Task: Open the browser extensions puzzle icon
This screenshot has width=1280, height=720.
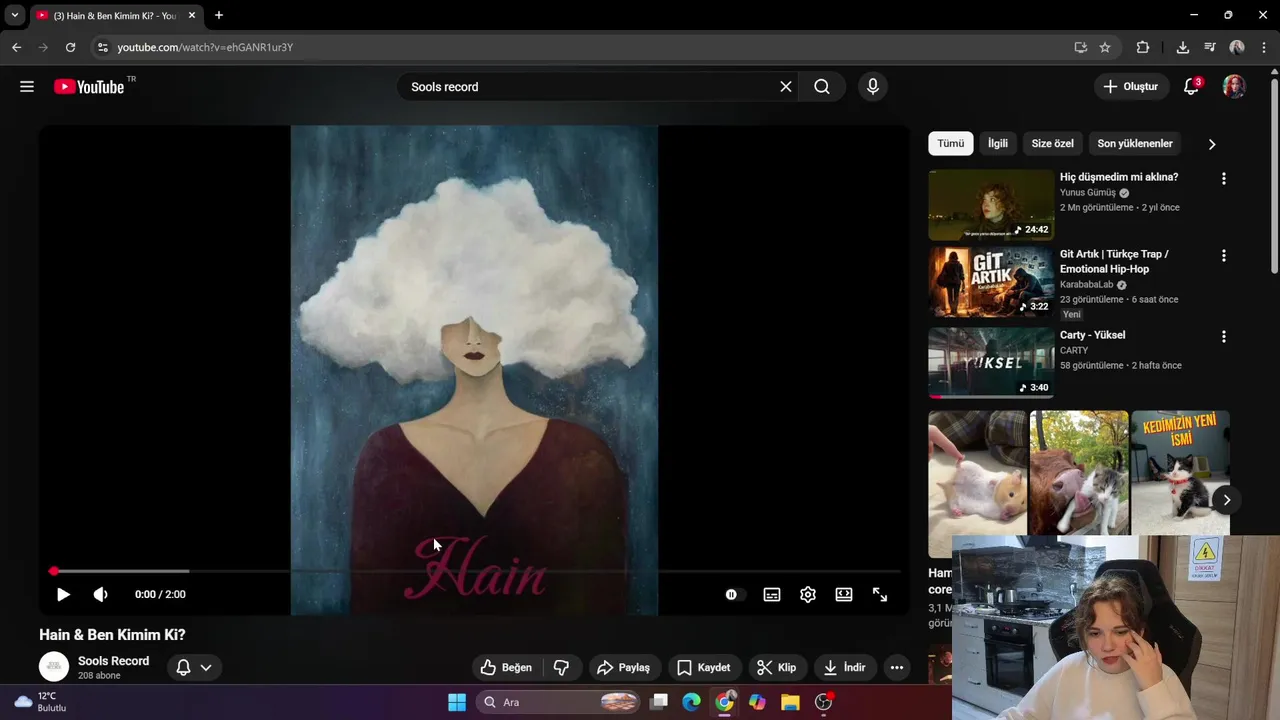Action: coord(1143,47)
